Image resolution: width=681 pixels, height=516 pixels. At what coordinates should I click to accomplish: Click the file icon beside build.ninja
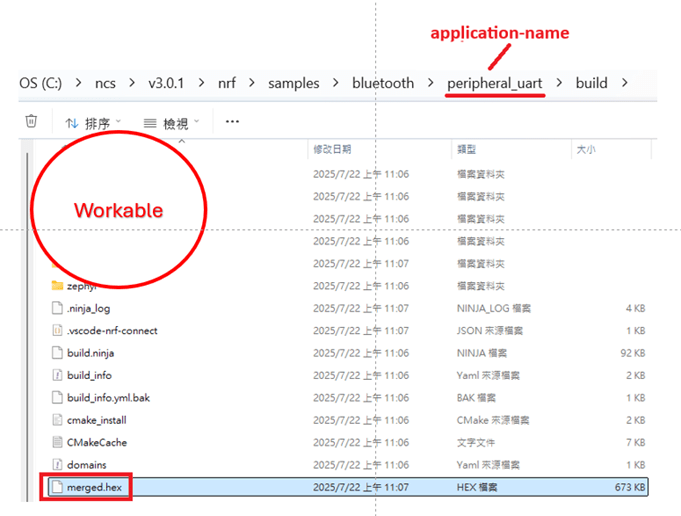[57, 353]
